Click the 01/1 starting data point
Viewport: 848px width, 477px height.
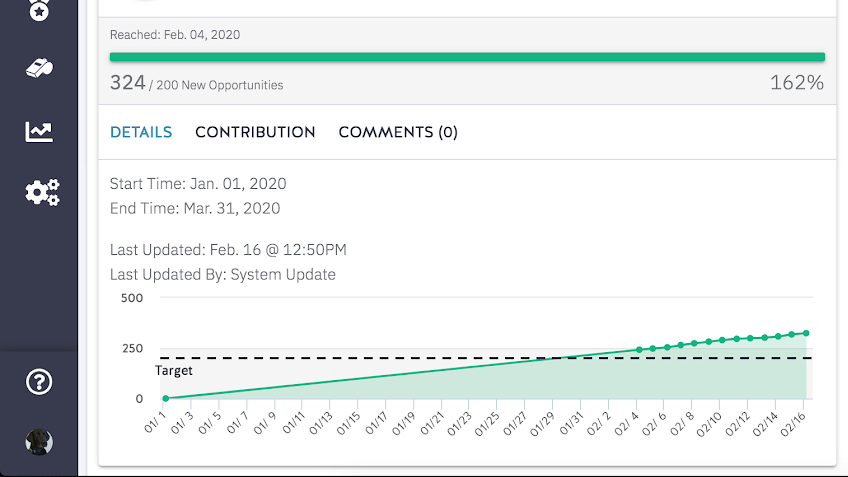point(166,399)
